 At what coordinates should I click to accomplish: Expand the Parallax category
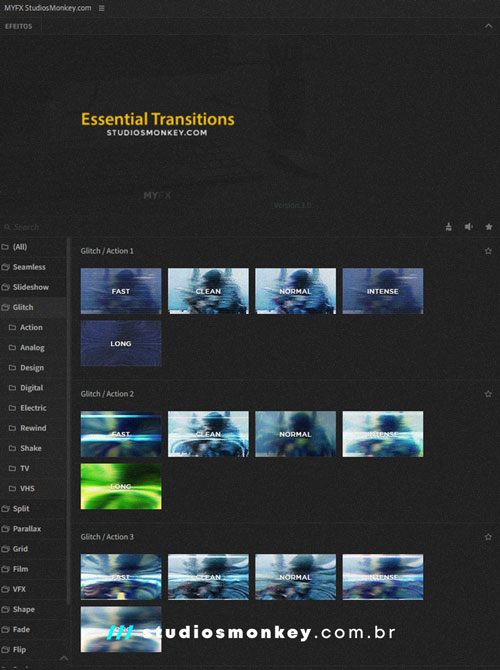pos(33,529)
